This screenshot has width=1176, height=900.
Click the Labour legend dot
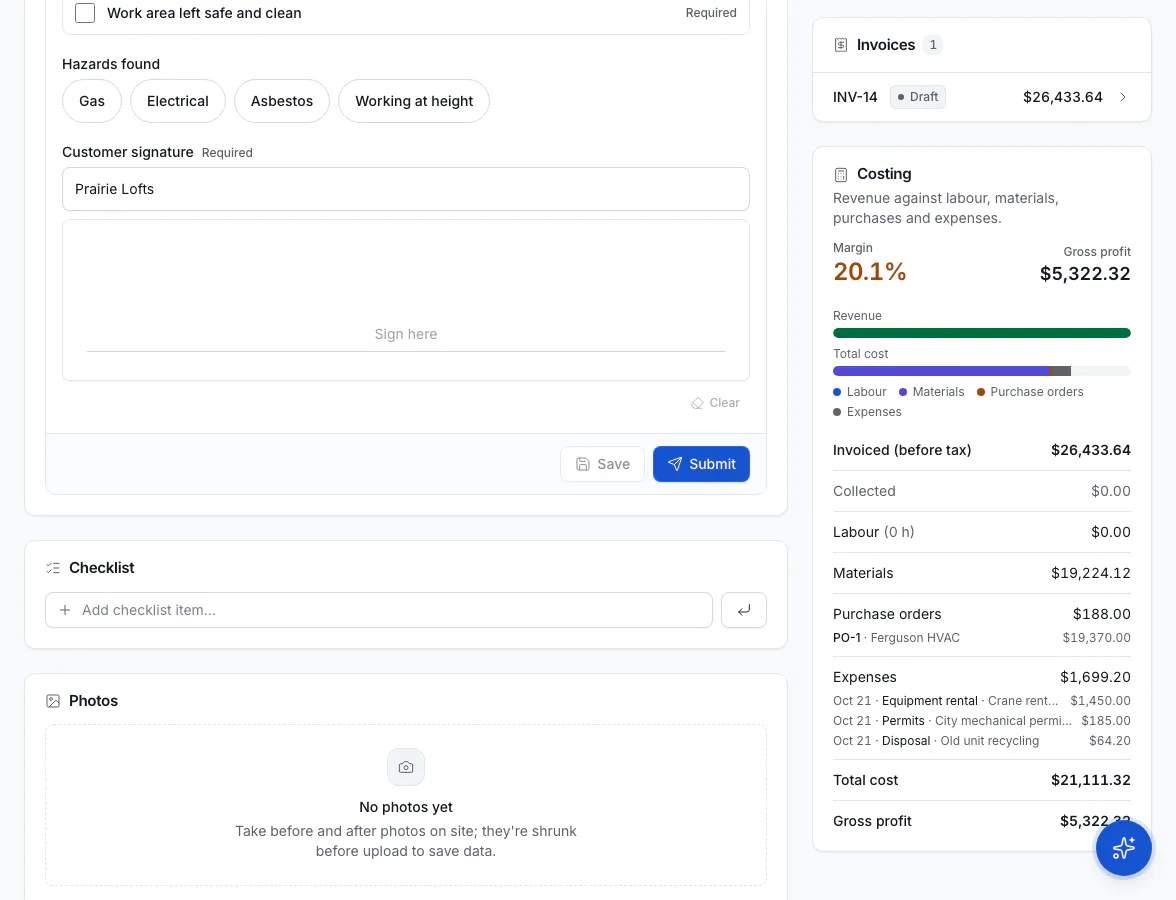837,392
